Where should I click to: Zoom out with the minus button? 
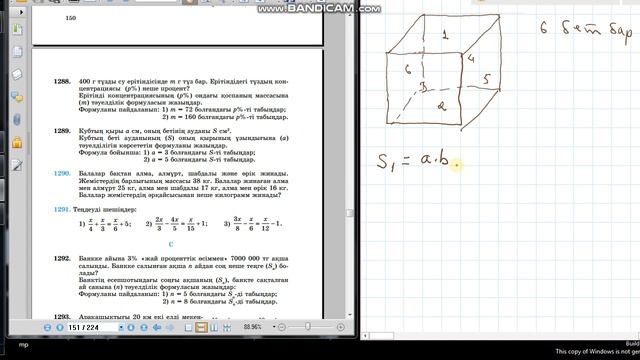(282, 327)
